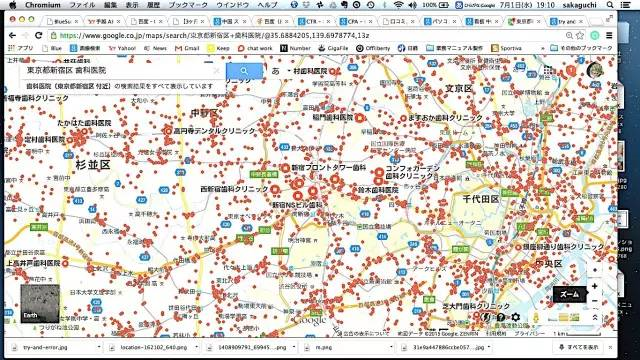This screenshot has width=640, height=360.
Task: Reload the page with the refresh icon
Action: pos(38,36)
